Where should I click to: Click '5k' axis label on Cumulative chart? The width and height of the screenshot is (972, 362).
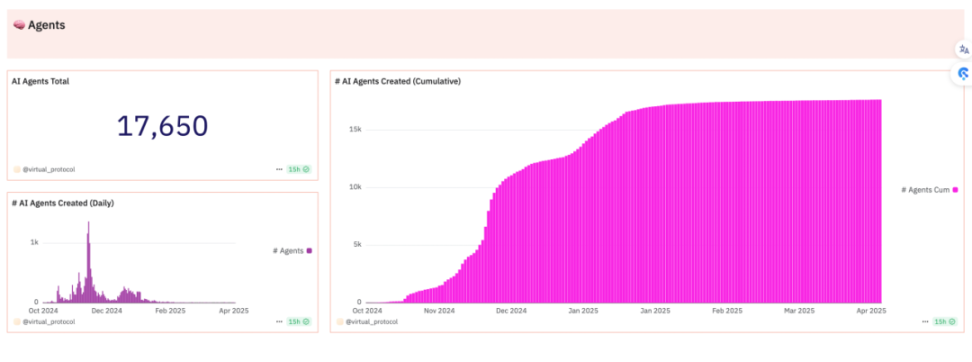coord(356,245)
